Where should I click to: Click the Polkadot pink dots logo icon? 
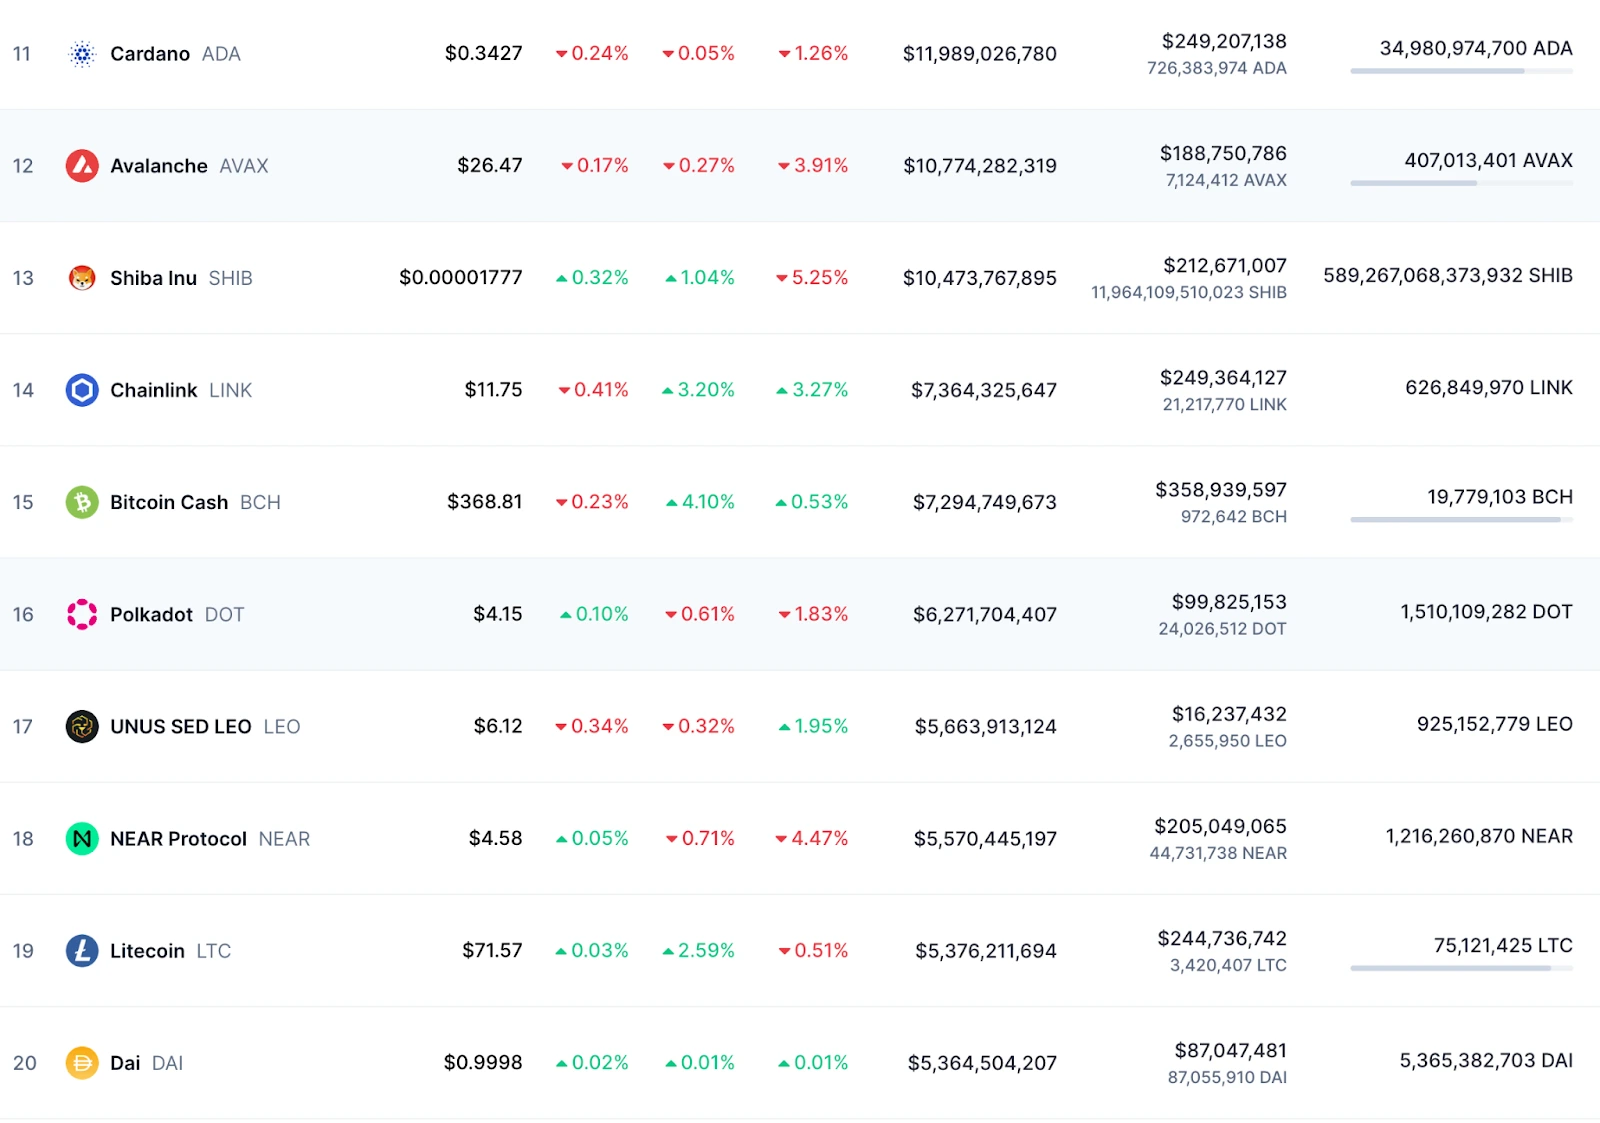pyautogui.click(x=82, y=614)
